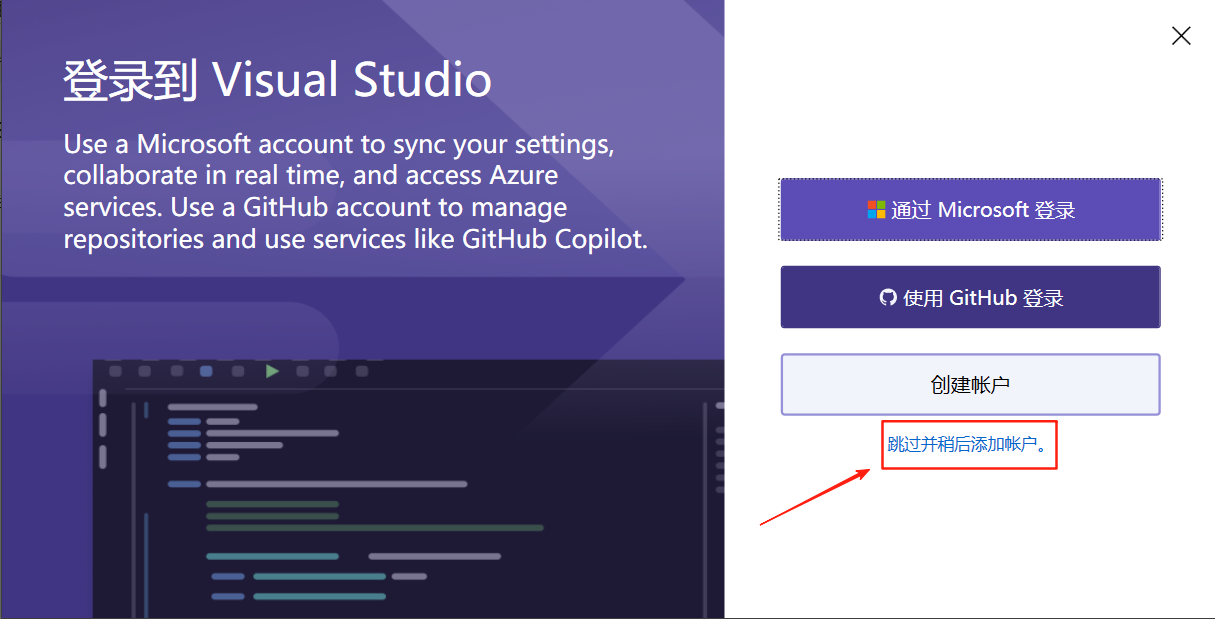The width and height of the screenshot is (1215, 619).
Task: Click the last gray square icon in the toolbar row
Action: click(361, 372)
